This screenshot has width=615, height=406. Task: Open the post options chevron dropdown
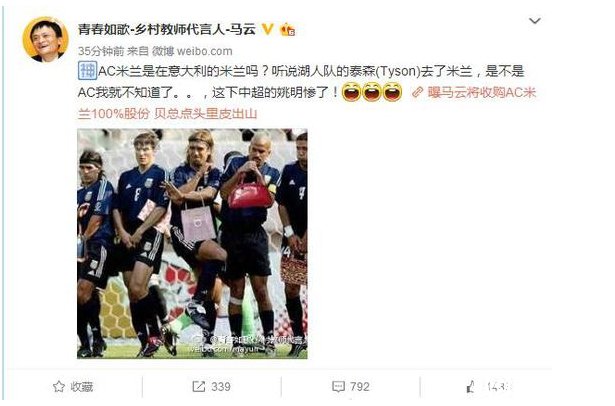(x=535, y=21)
